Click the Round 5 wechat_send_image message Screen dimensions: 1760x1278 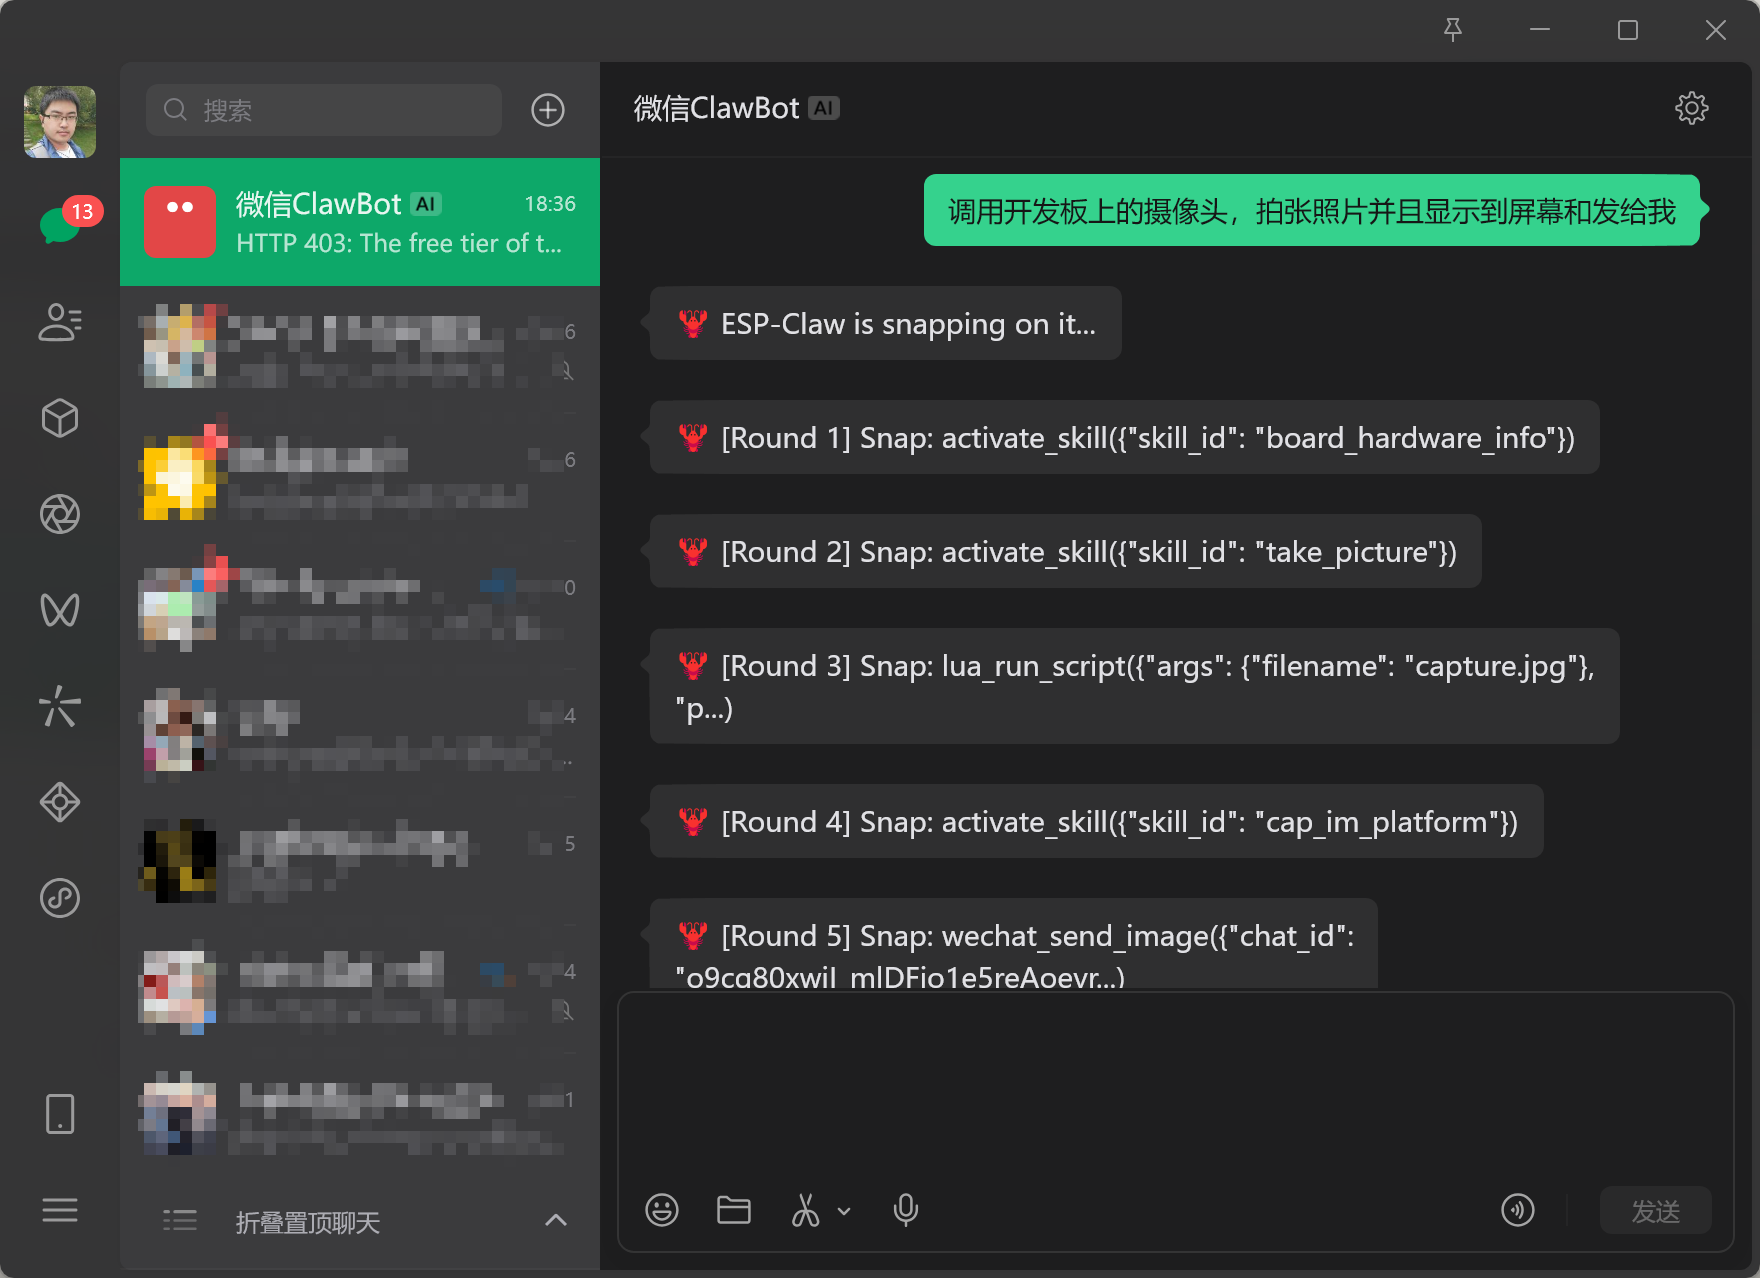click(x=1014, y=945)
